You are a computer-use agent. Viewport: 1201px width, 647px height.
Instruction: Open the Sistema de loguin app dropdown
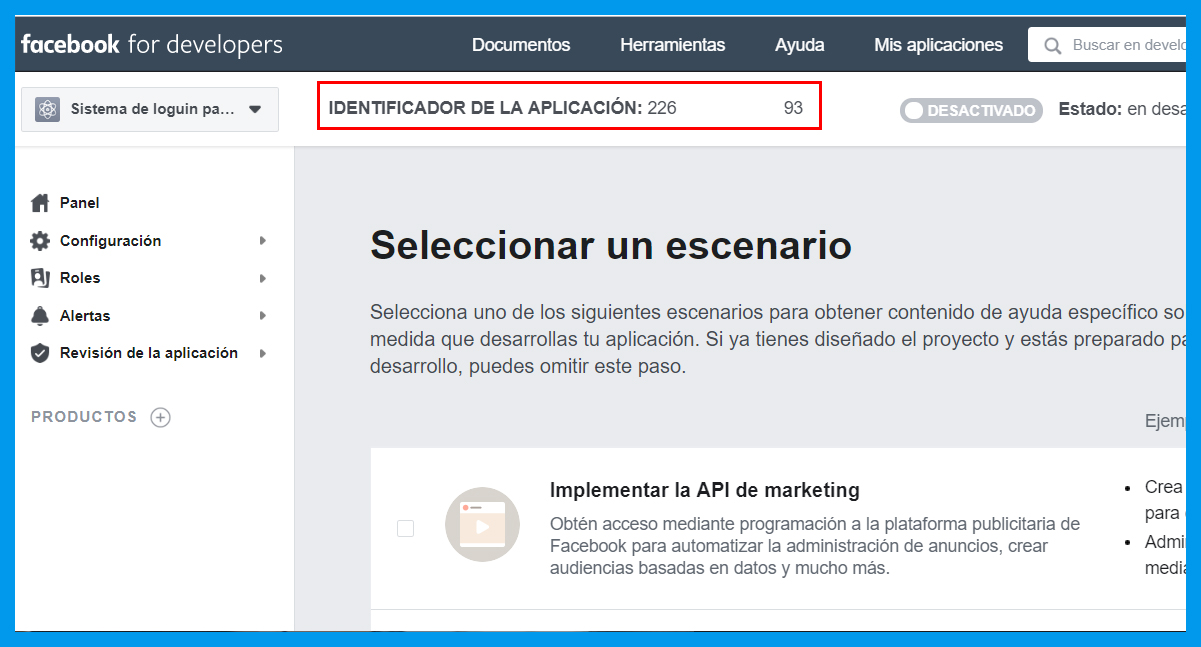click(x=150, y=109)
